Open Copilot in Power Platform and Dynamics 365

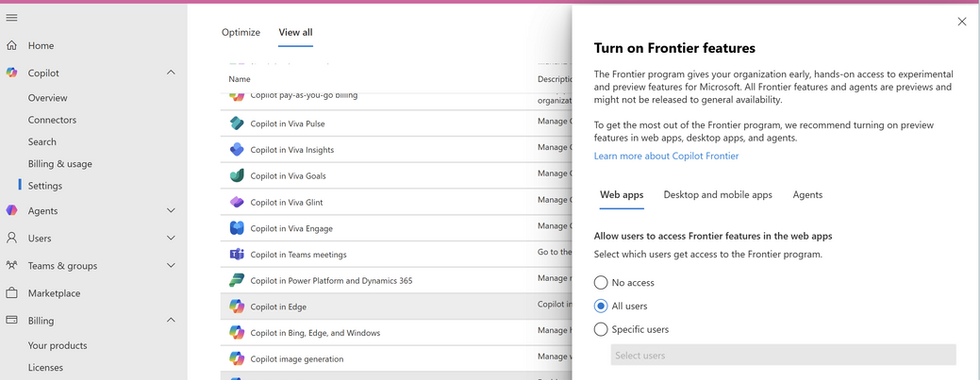point(331,281)
